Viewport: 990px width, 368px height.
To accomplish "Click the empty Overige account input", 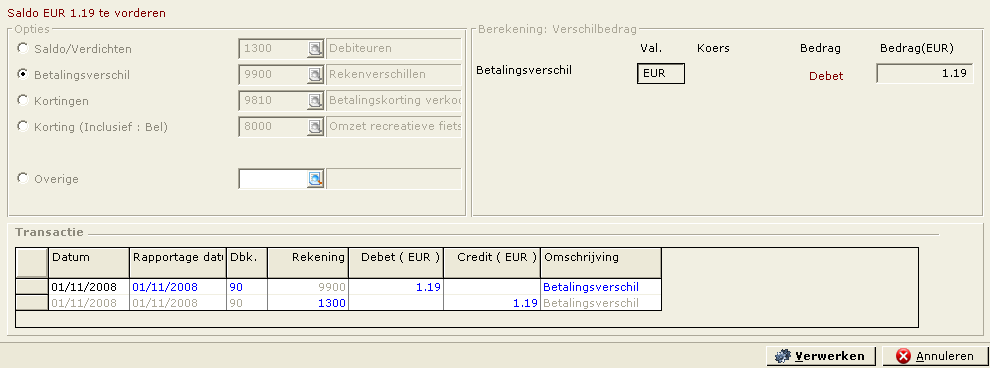I will point(273,179).
